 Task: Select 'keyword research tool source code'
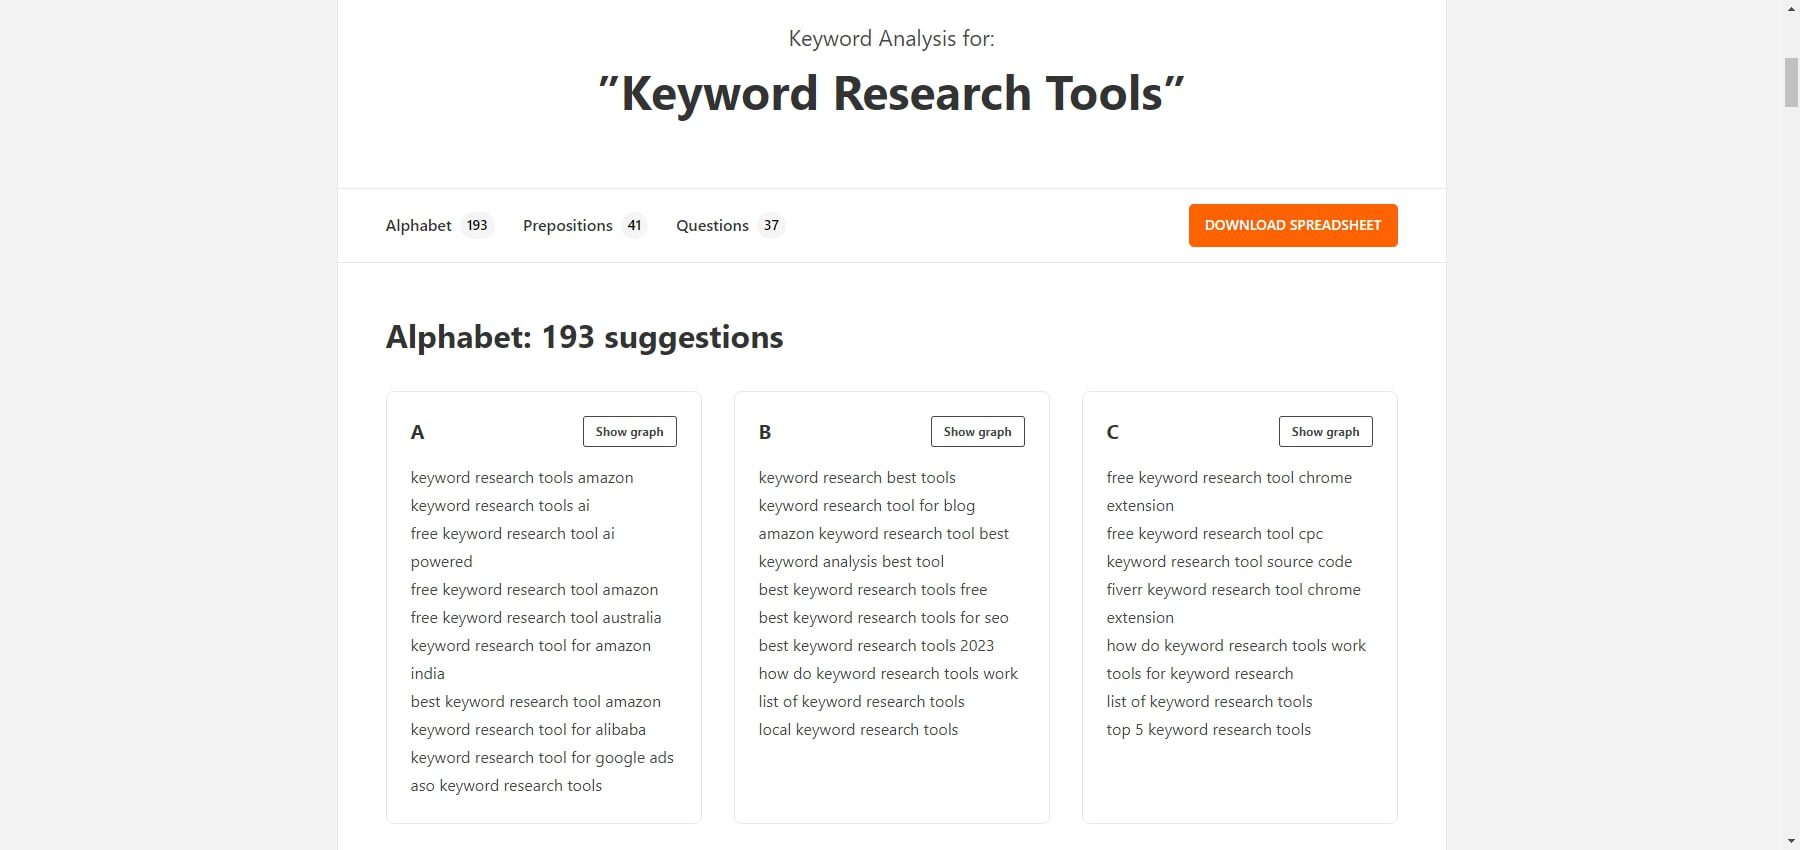coord(1229,562)
